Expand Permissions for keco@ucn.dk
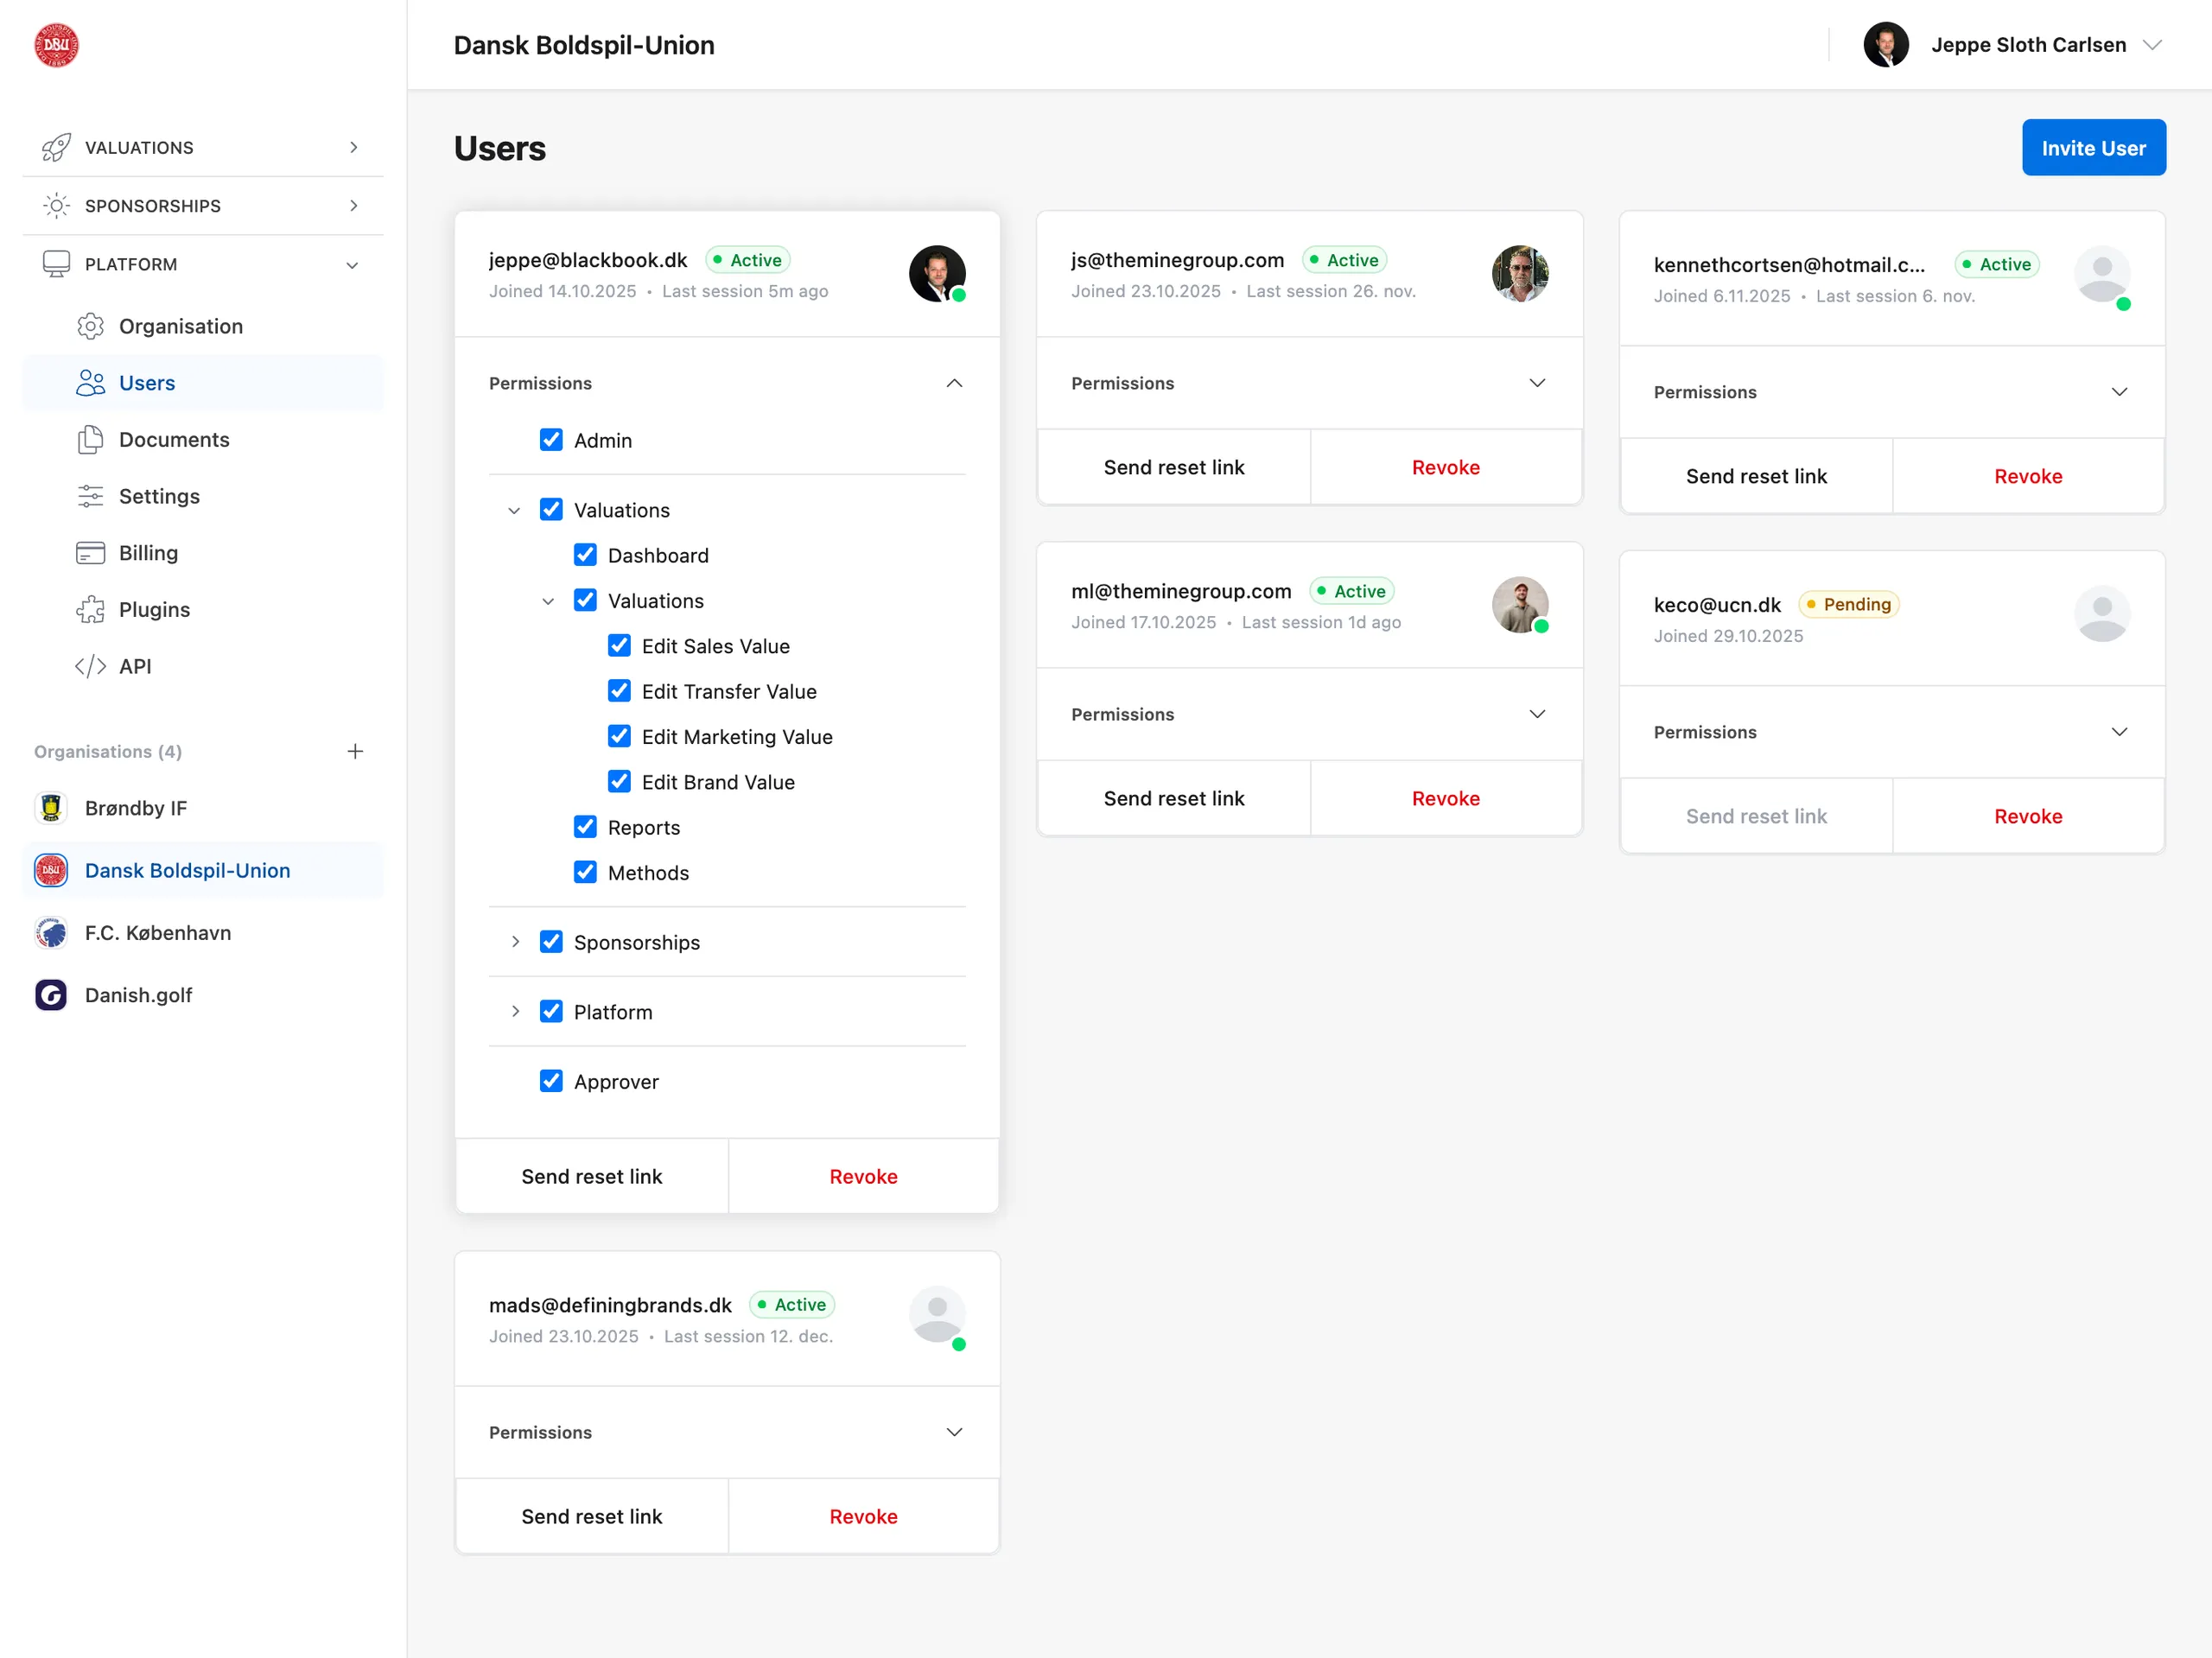 pyautogui.click(x=2119, y=732)
